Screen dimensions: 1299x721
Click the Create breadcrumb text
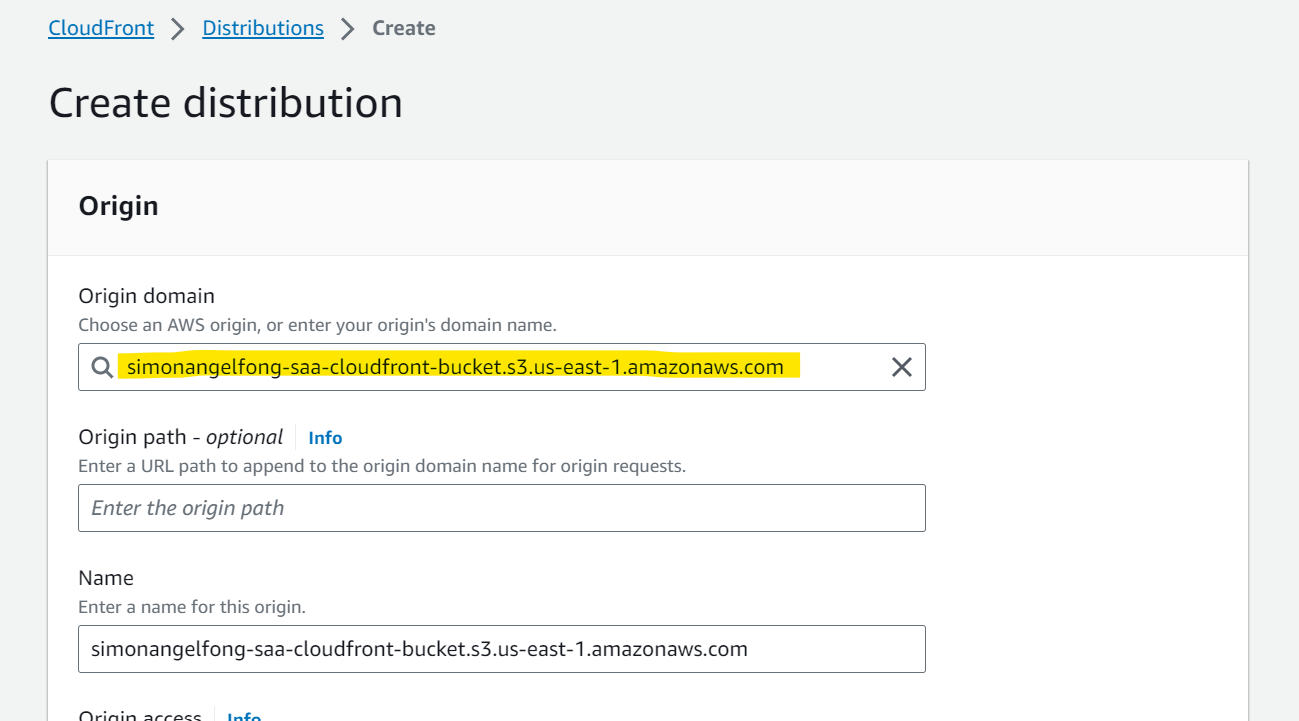coord(404,28)
